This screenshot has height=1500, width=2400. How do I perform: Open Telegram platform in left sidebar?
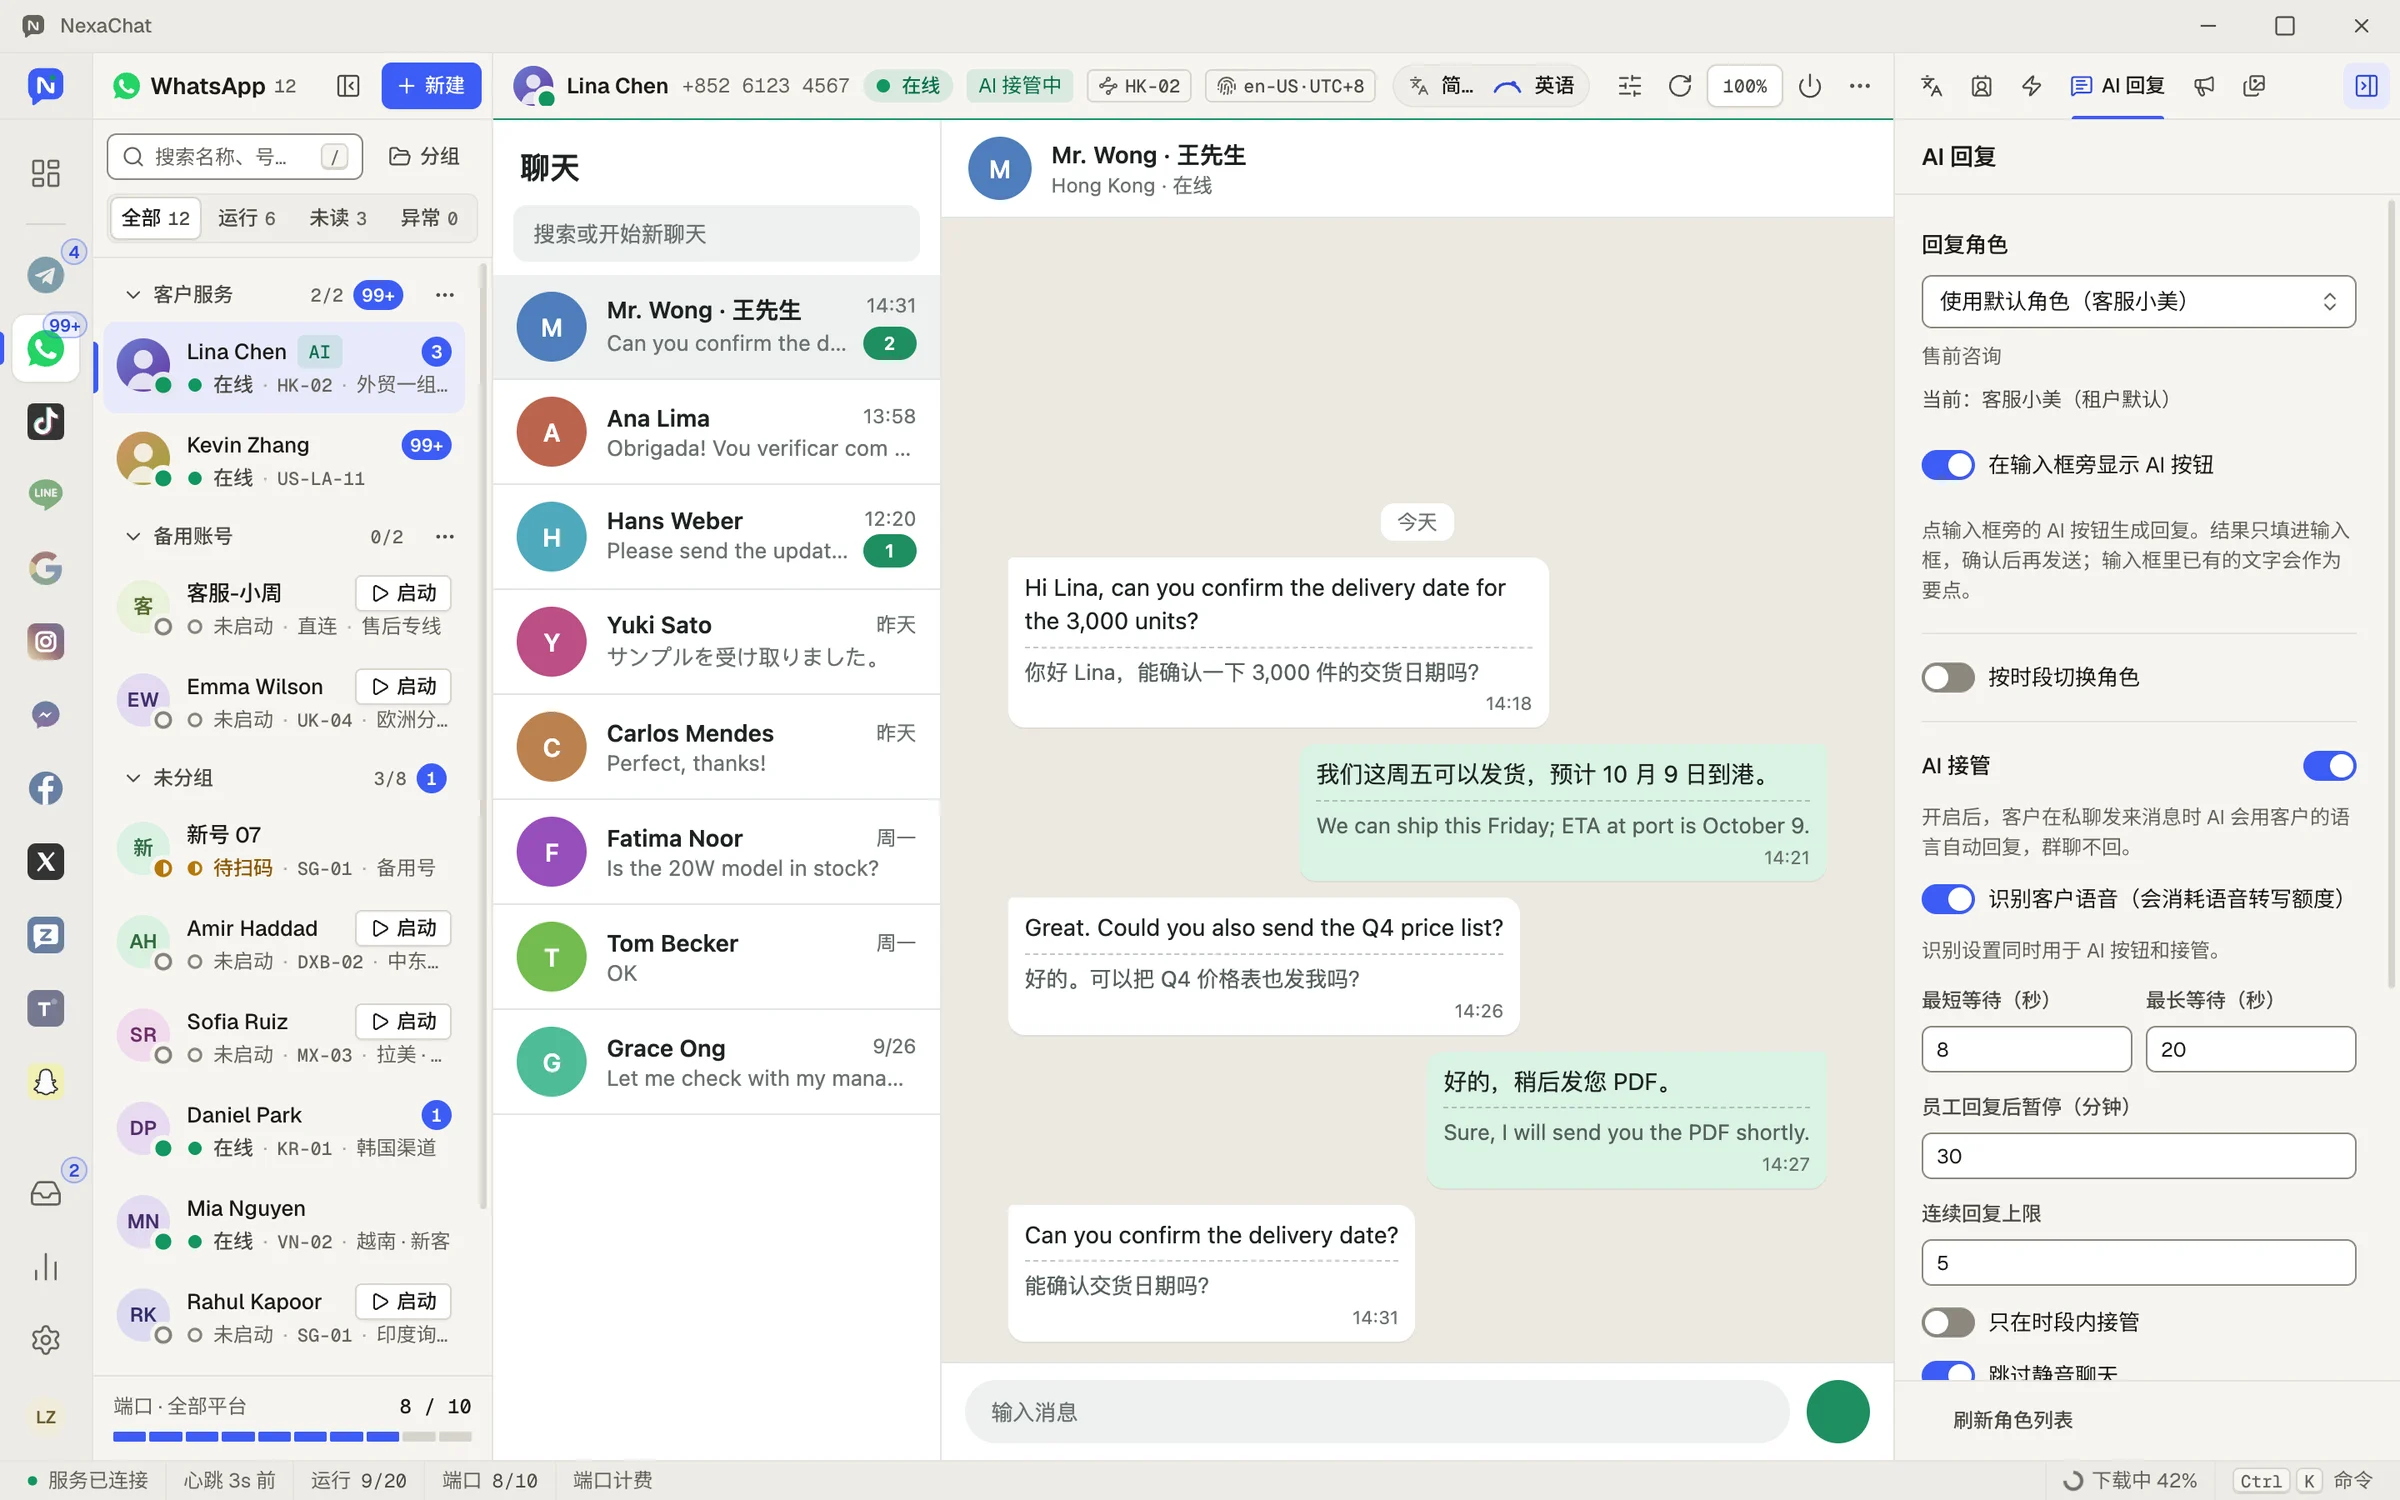46,275
